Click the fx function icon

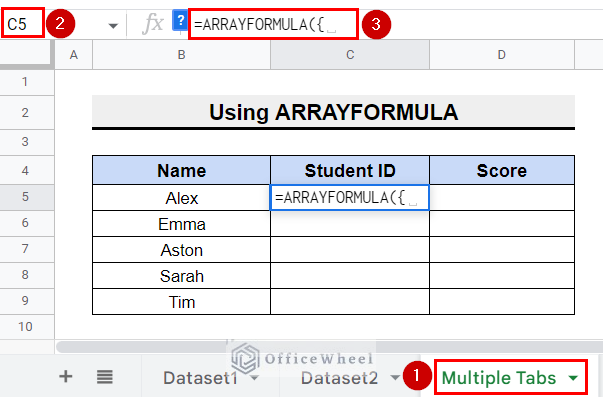153,24
